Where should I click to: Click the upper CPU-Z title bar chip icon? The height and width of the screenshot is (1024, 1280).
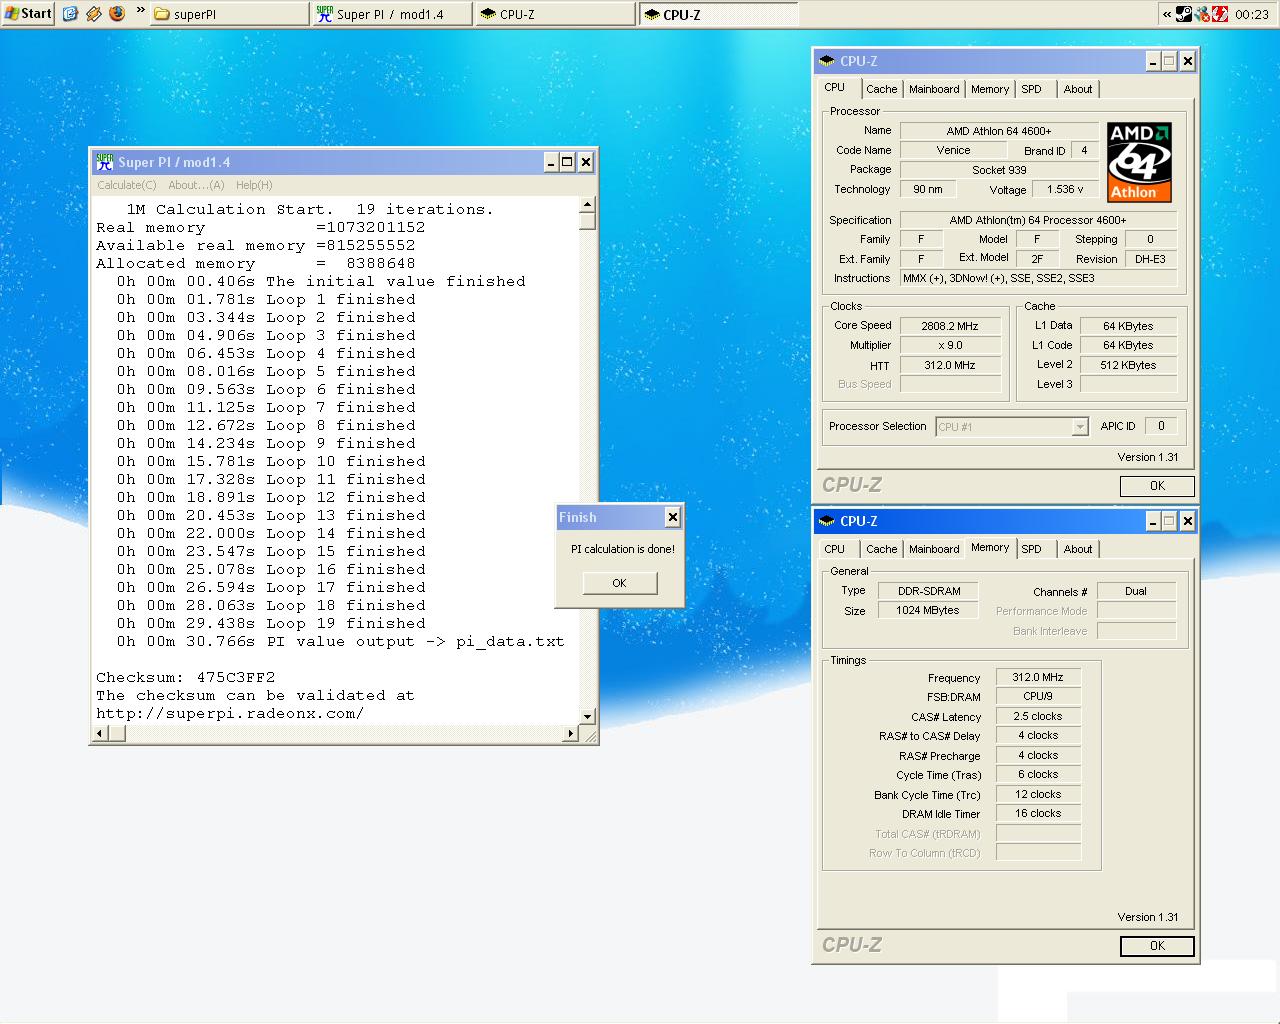point(827,61)
